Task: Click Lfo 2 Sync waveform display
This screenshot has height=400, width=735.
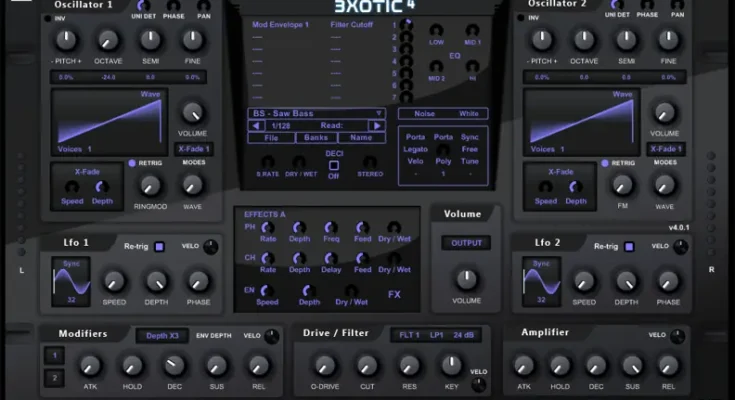Action: pos(541,282)
